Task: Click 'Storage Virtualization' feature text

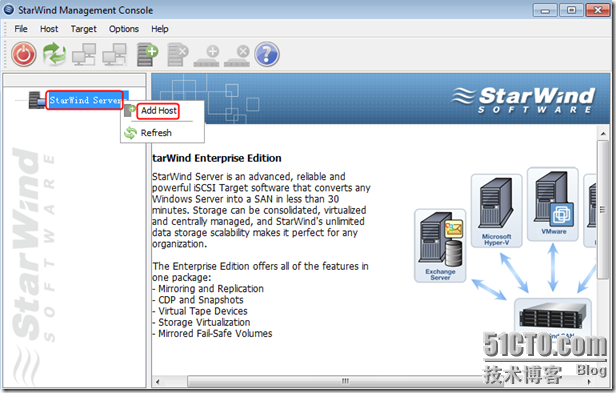Action: (x=204, y=322)
